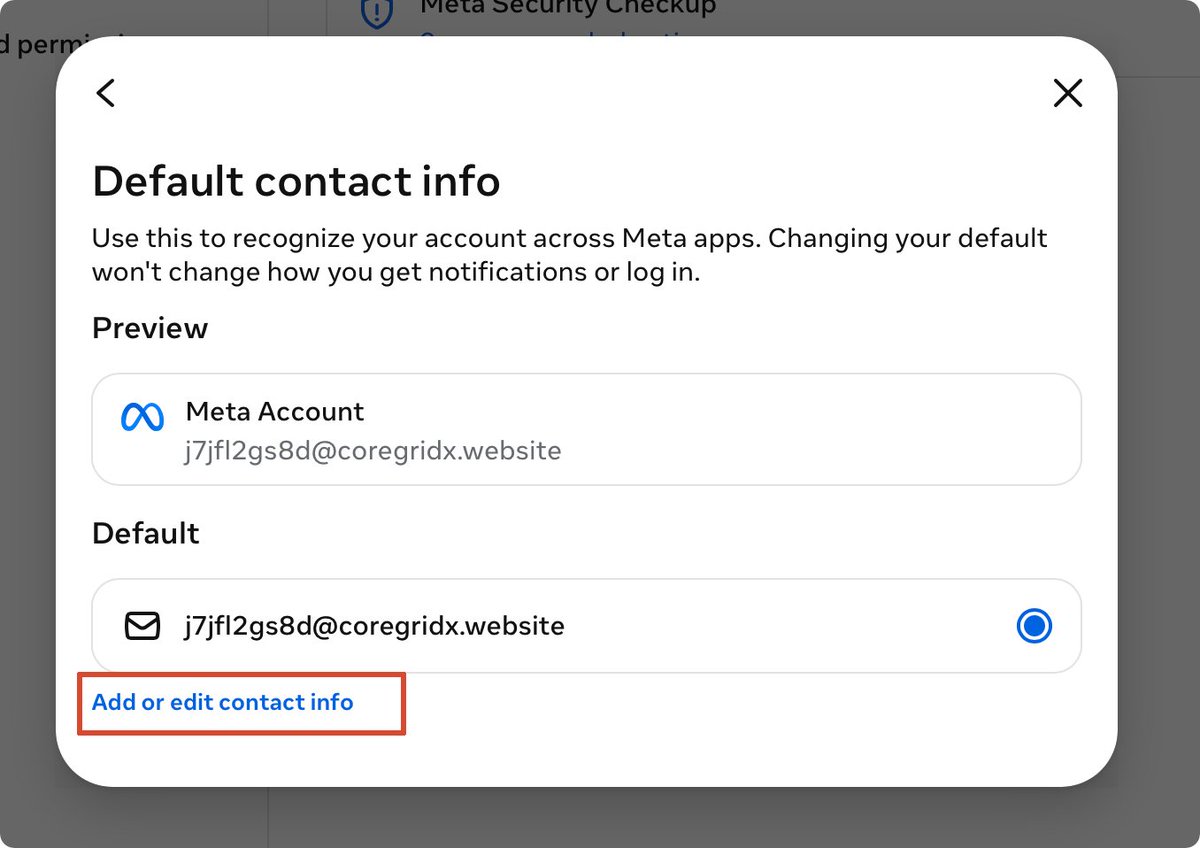
Task: Click the "Default" section heading
Action: click(x=146, y=533)
